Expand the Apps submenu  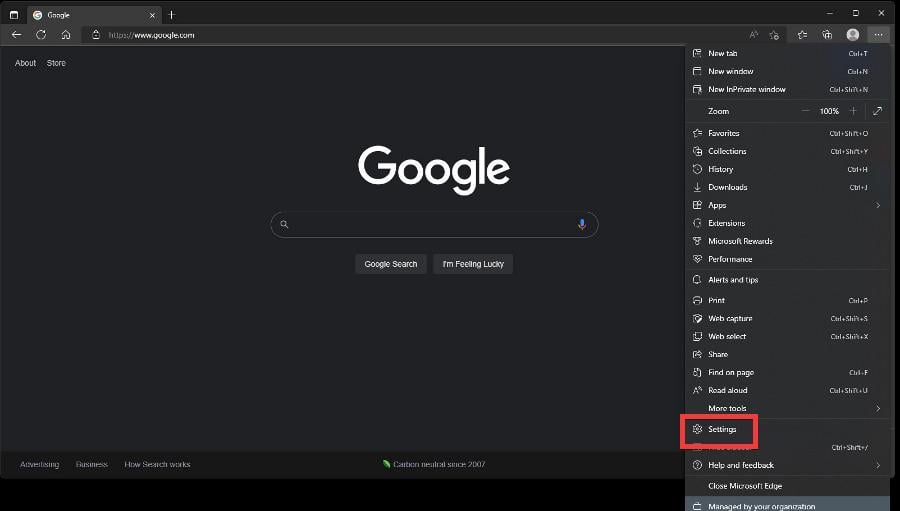787,206
